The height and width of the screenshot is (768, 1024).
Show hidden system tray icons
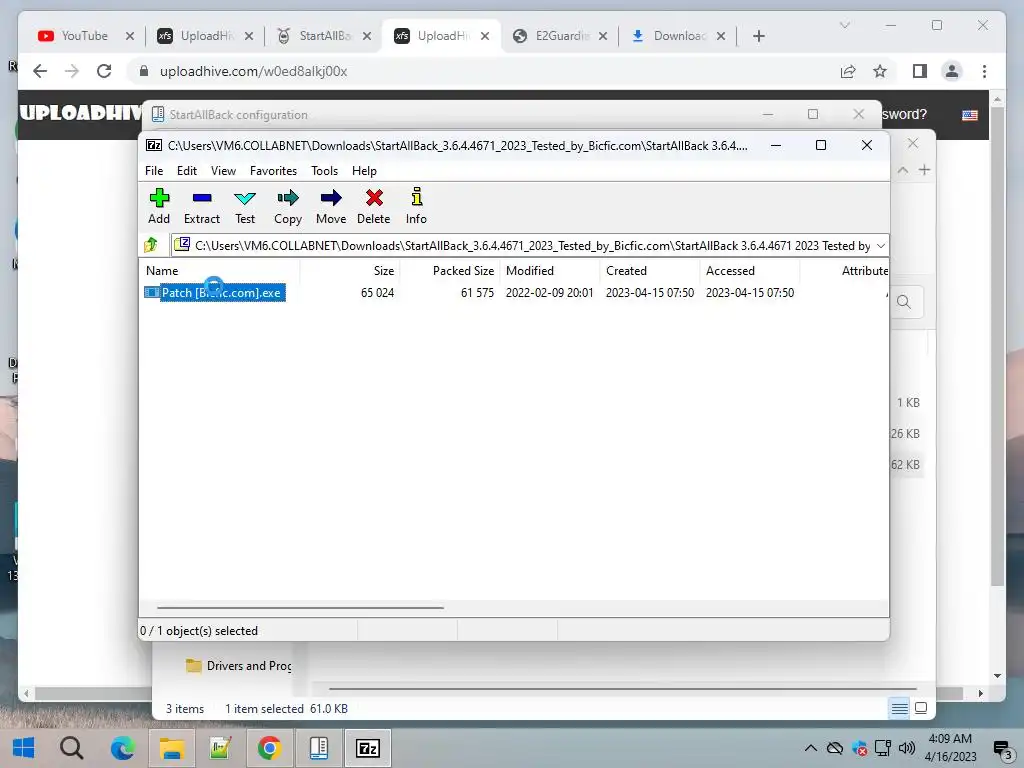click(x=810, y=748)
